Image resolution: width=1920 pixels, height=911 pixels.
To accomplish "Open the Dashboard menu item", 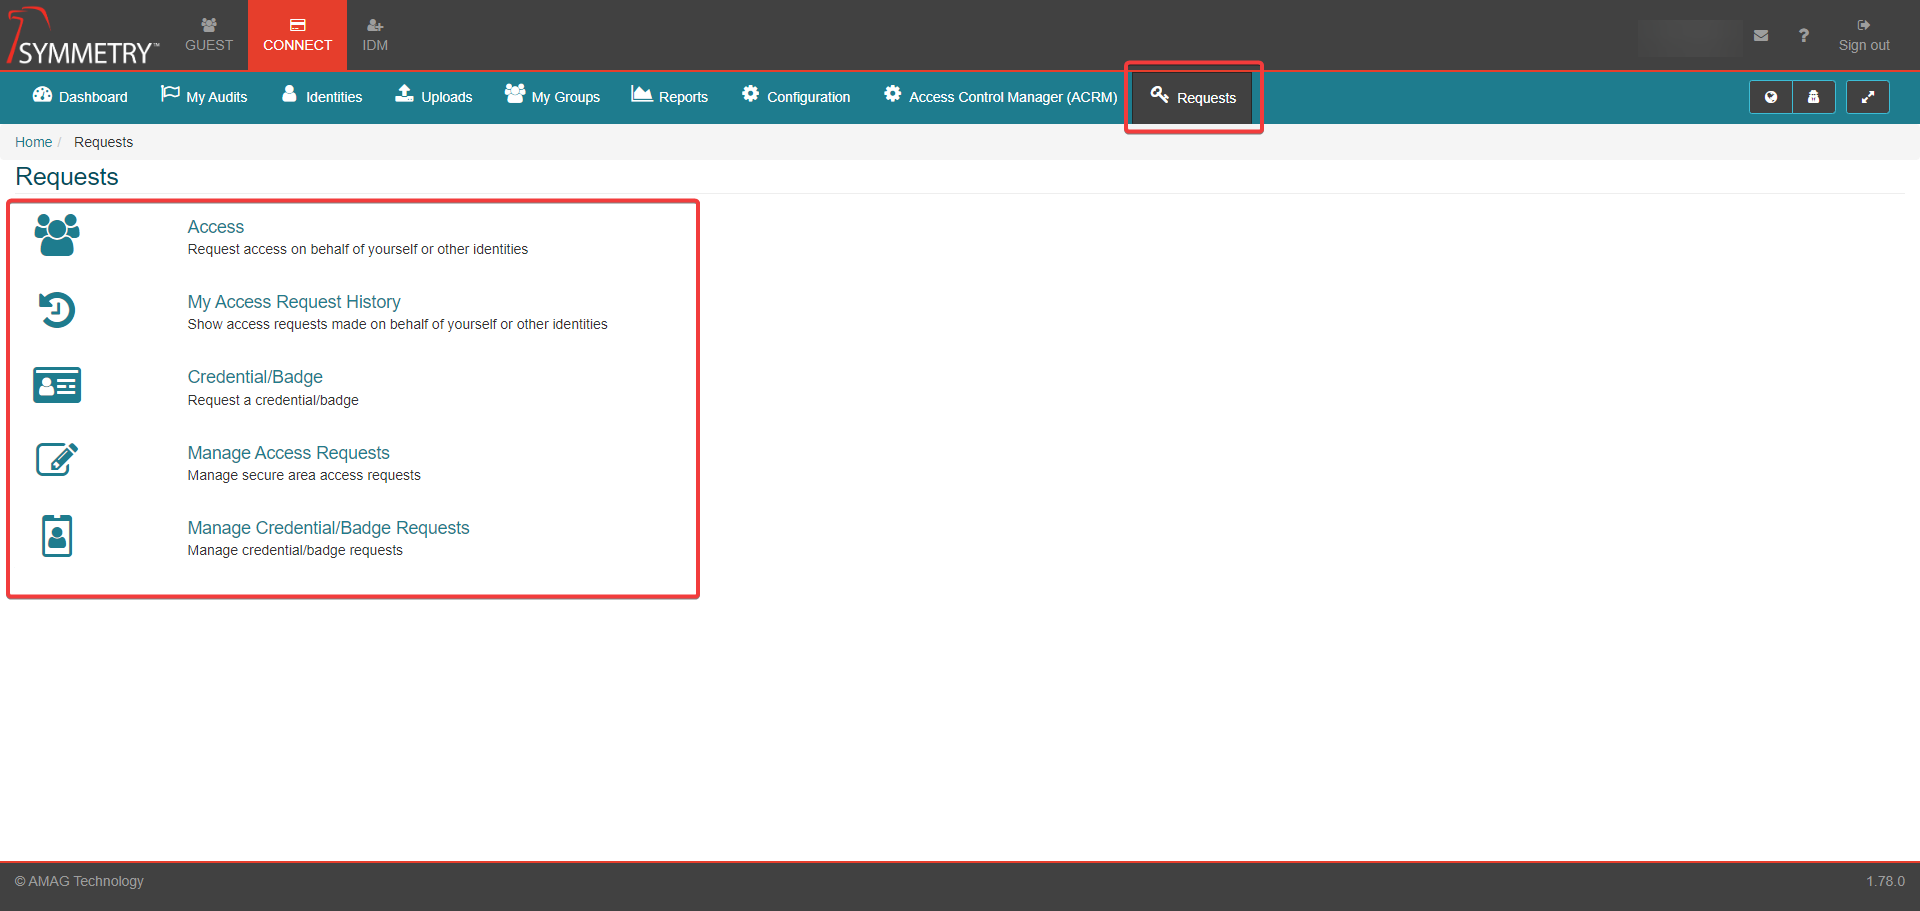I will tap(80, 97).
